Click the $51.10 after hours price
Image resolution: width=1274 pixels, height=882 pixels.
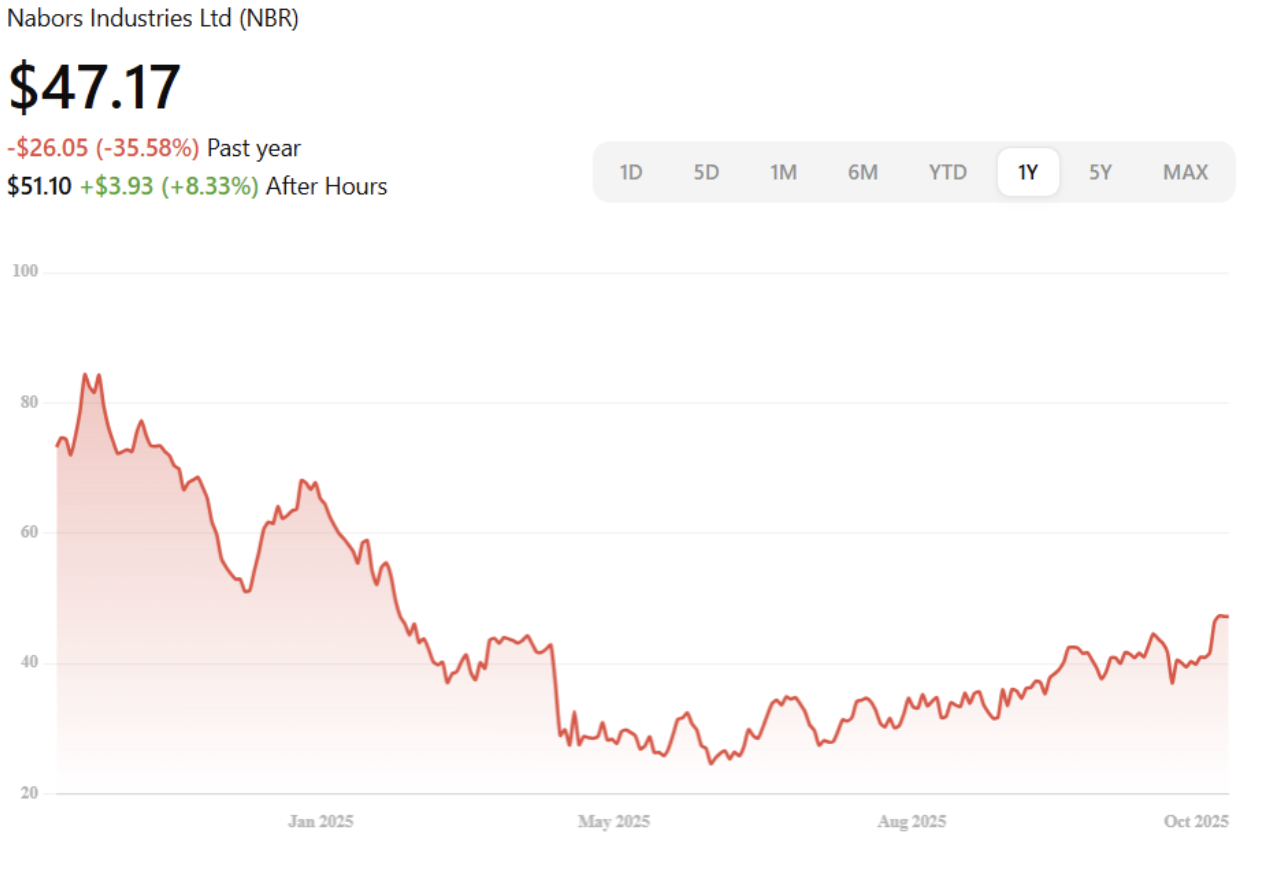(x=39, y=186)
